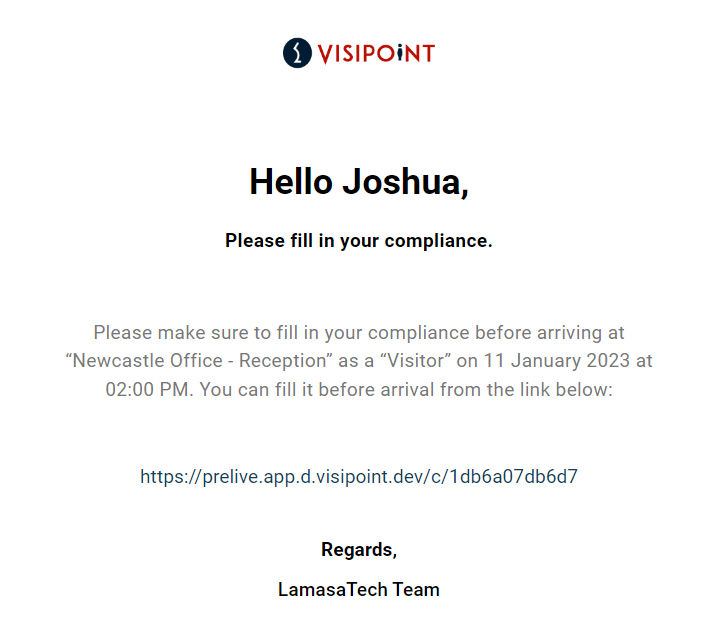Select the "Please fill in your compliance." subheading
721x624 pixels.
(x=359, y=241)
